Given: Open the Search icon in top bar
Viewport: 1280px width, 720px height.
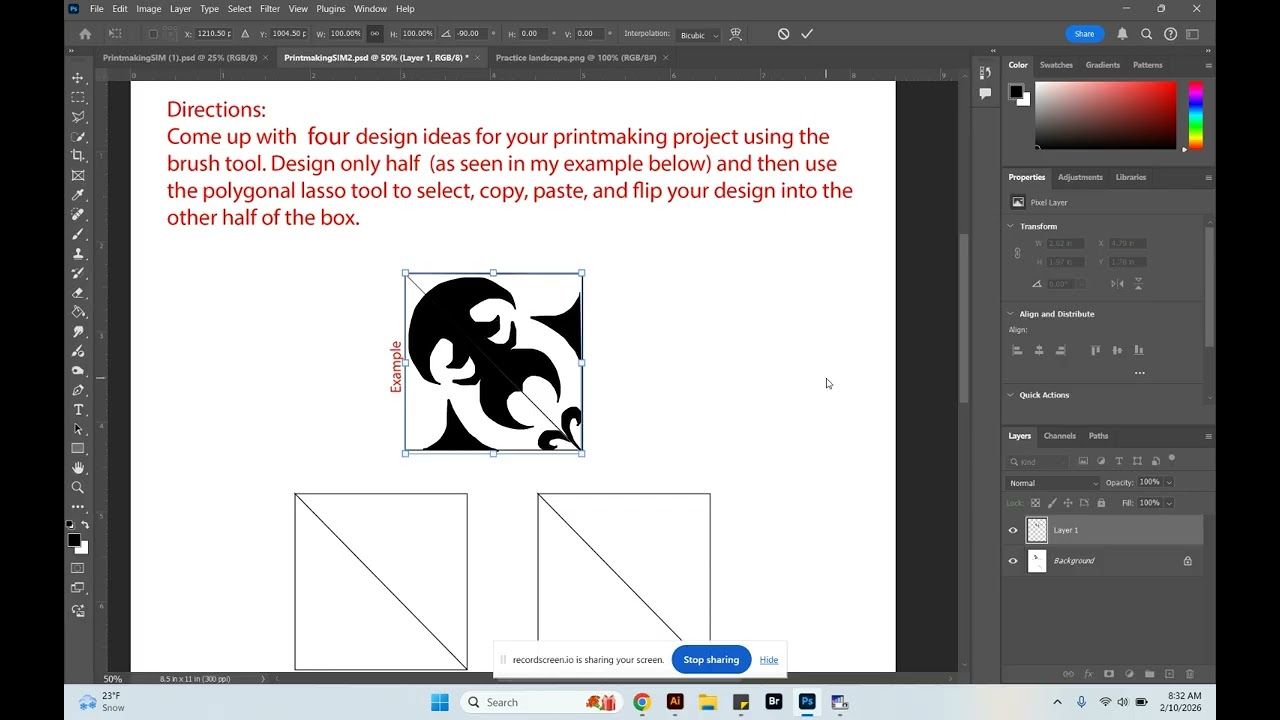Looking at the screenshot, I should (1147, 34).
